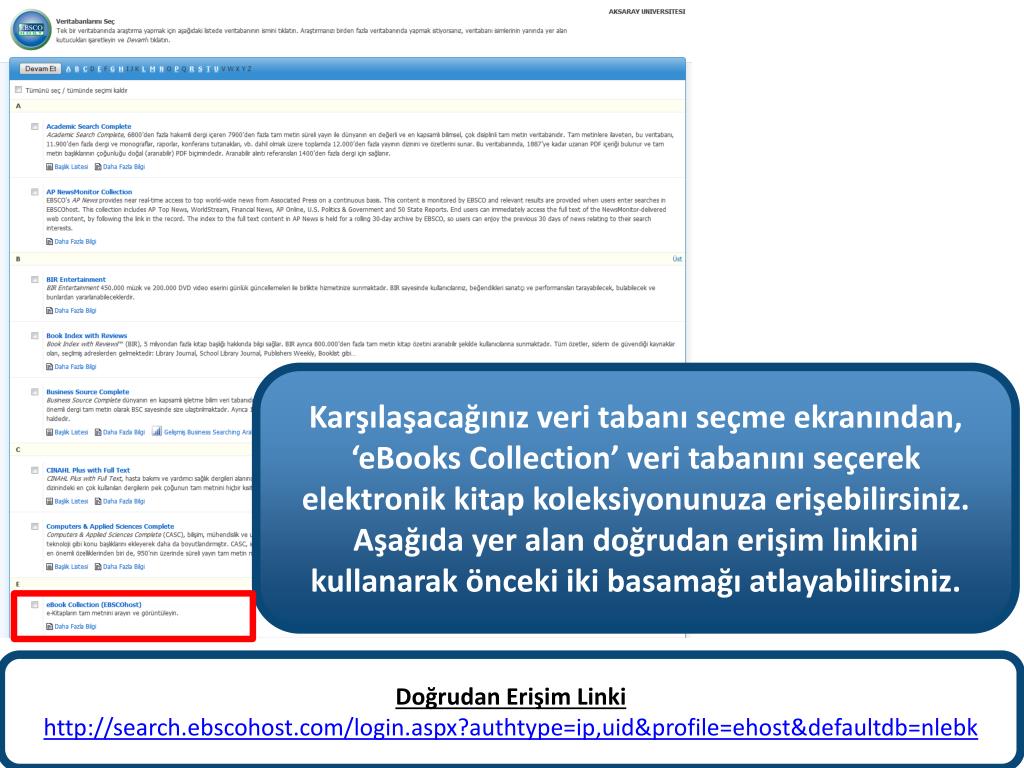Click more info icon under BIR Entertainment
Viewport: 1024px width, 768px height.
pos(50,311)
